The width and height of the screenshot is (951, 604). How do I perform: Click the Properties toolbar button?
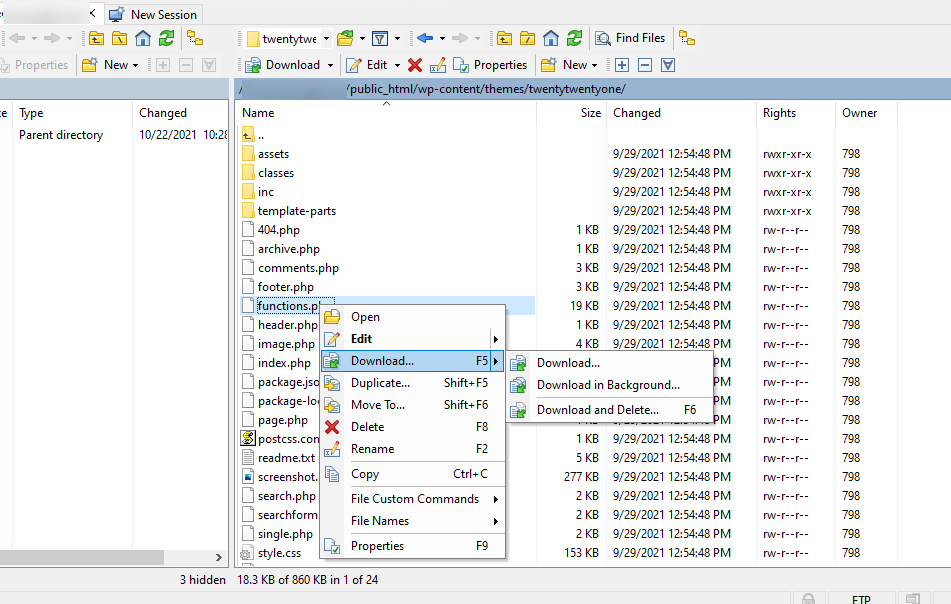coord(491,64)
